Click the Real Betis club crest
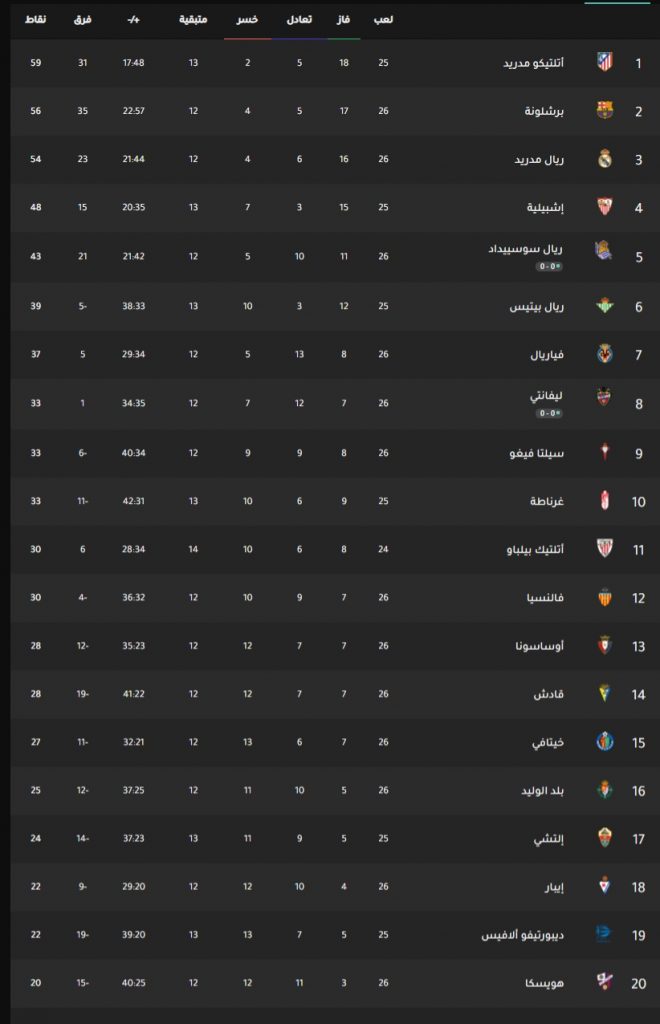 click(605, 306)
